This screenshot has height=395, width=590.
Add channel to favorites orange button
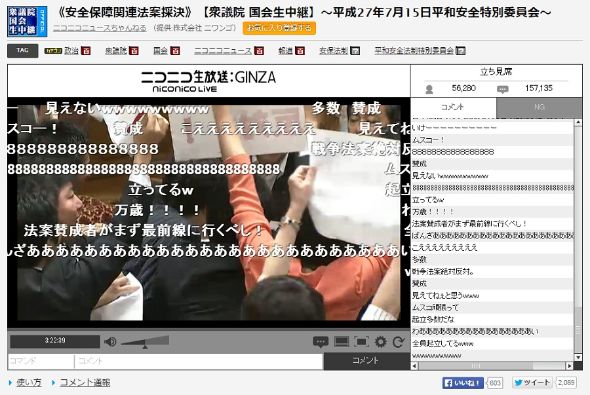pos(279,28)
